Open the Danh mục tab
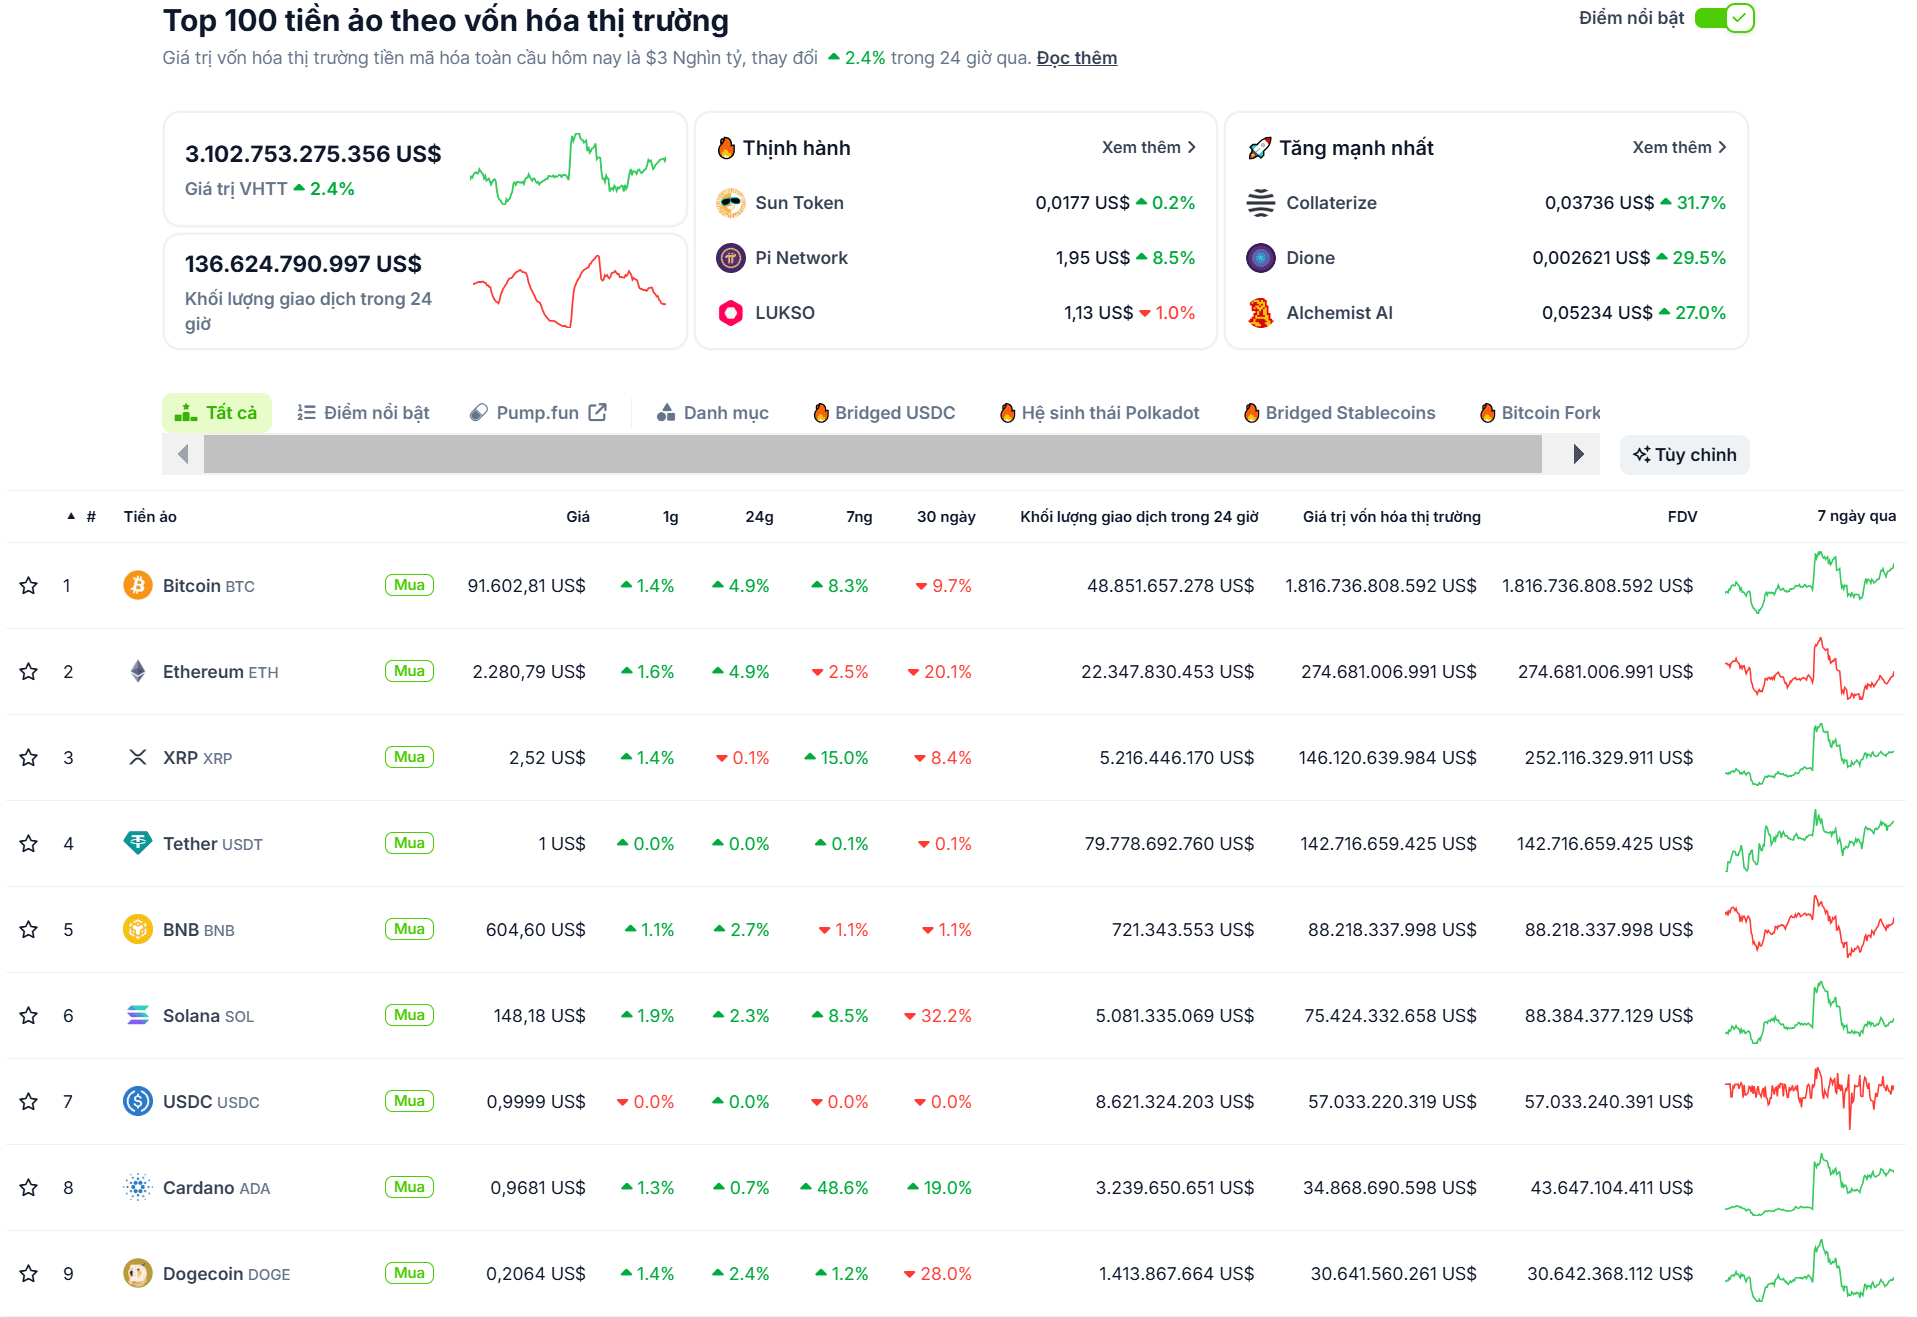 coord(713,412)
